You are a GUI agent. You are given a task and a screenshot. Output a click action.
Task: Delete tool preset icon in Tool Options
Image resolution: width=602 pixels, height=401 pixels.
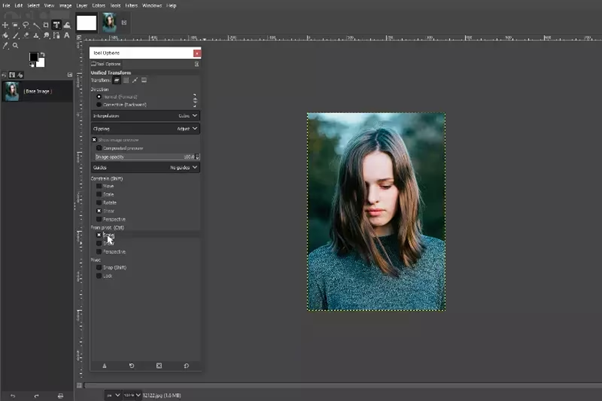[x=159, y=366]
